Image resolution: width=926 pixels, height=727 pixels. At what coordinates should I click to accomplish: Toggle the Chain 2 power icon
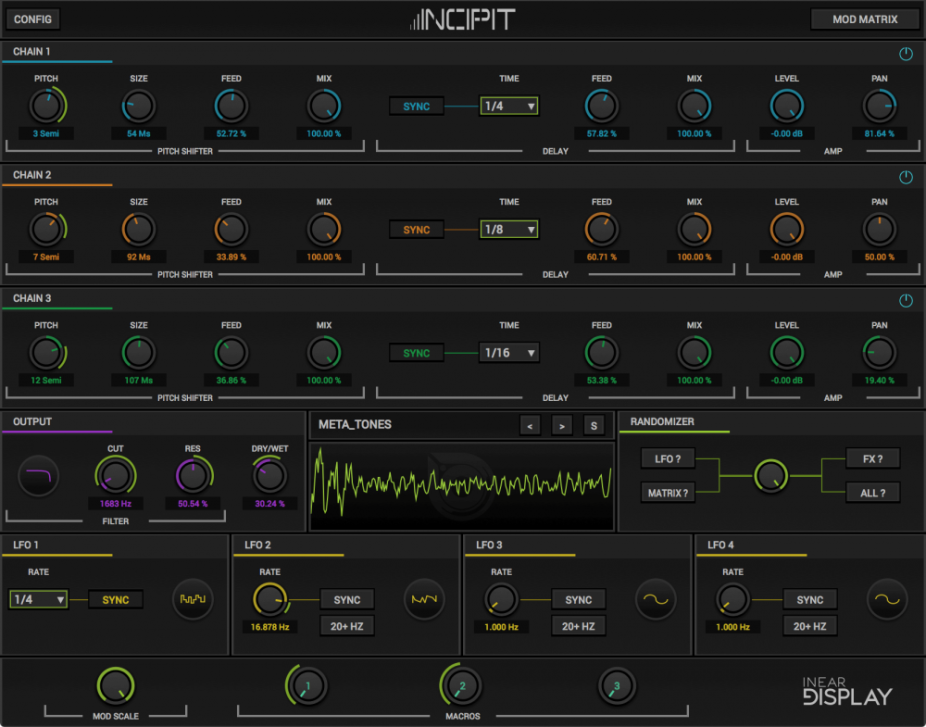(x=906, y=177)
